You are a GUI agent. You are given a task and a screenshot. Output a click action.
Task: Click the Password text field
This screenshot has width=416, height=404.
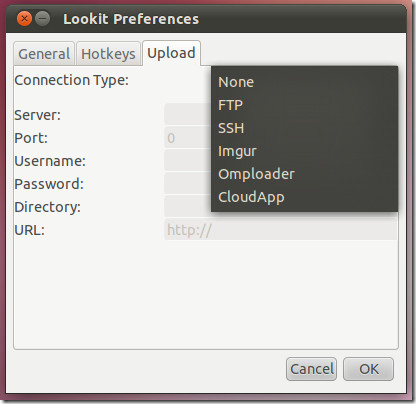tap(188, 183)
